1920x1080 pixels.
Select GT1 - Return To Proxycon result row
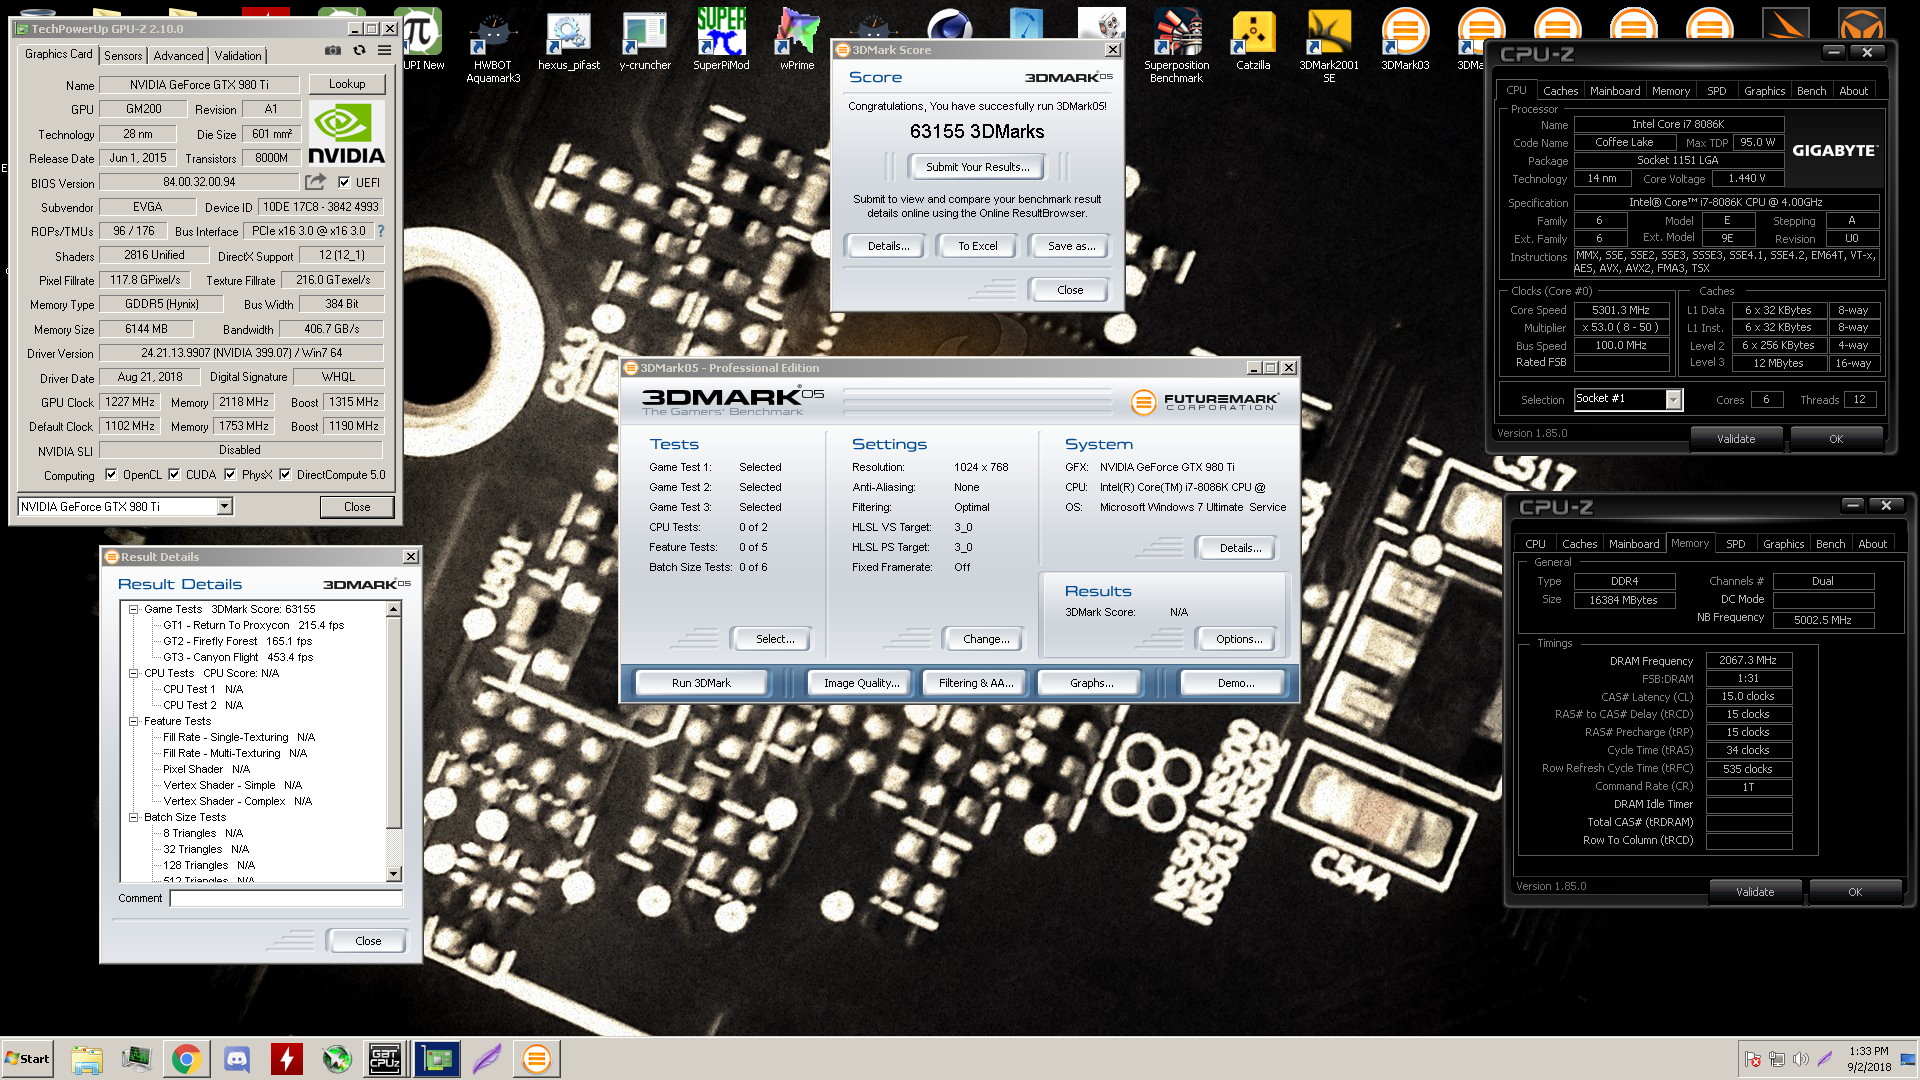pyautogui.click(x=253, y=625)
